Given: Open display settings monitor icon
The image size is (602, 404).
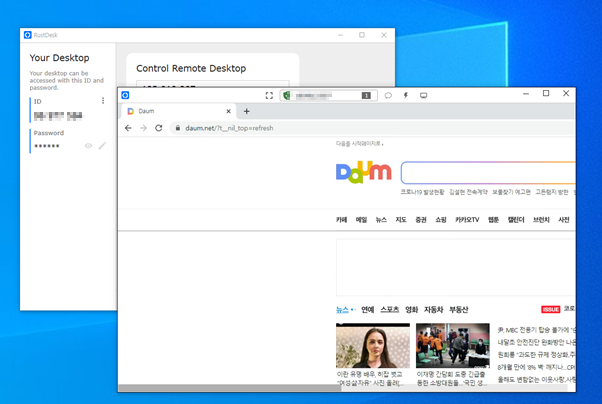Looking at the screenshot, I should coord(423,95).
